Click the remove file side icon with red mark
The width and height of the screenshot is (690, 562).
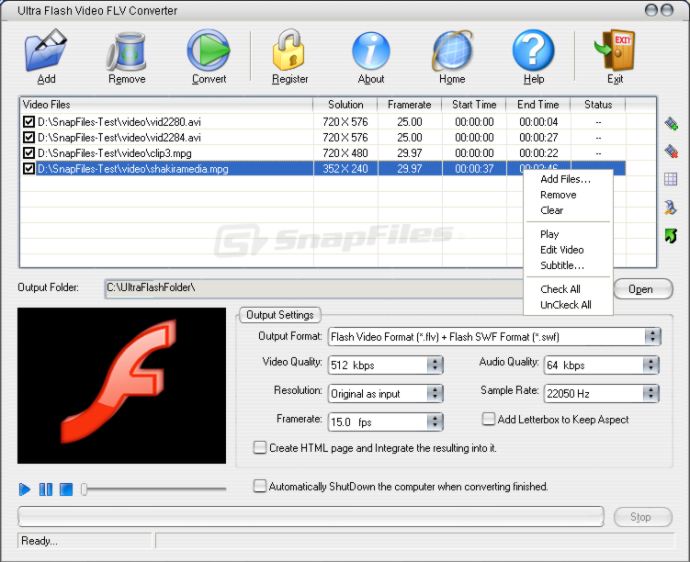click(671, 151)
